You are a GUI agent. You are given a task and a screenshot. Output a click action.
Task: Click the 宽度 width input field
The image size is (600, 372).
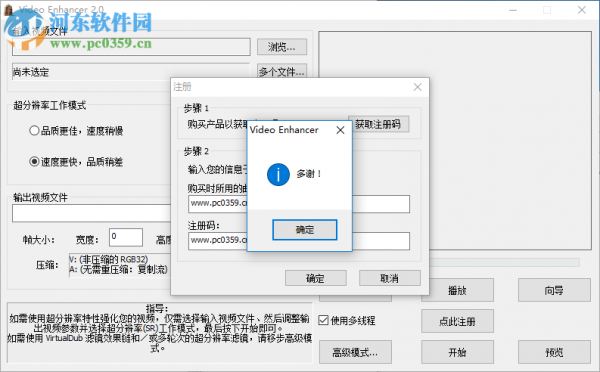pos(126,237)
